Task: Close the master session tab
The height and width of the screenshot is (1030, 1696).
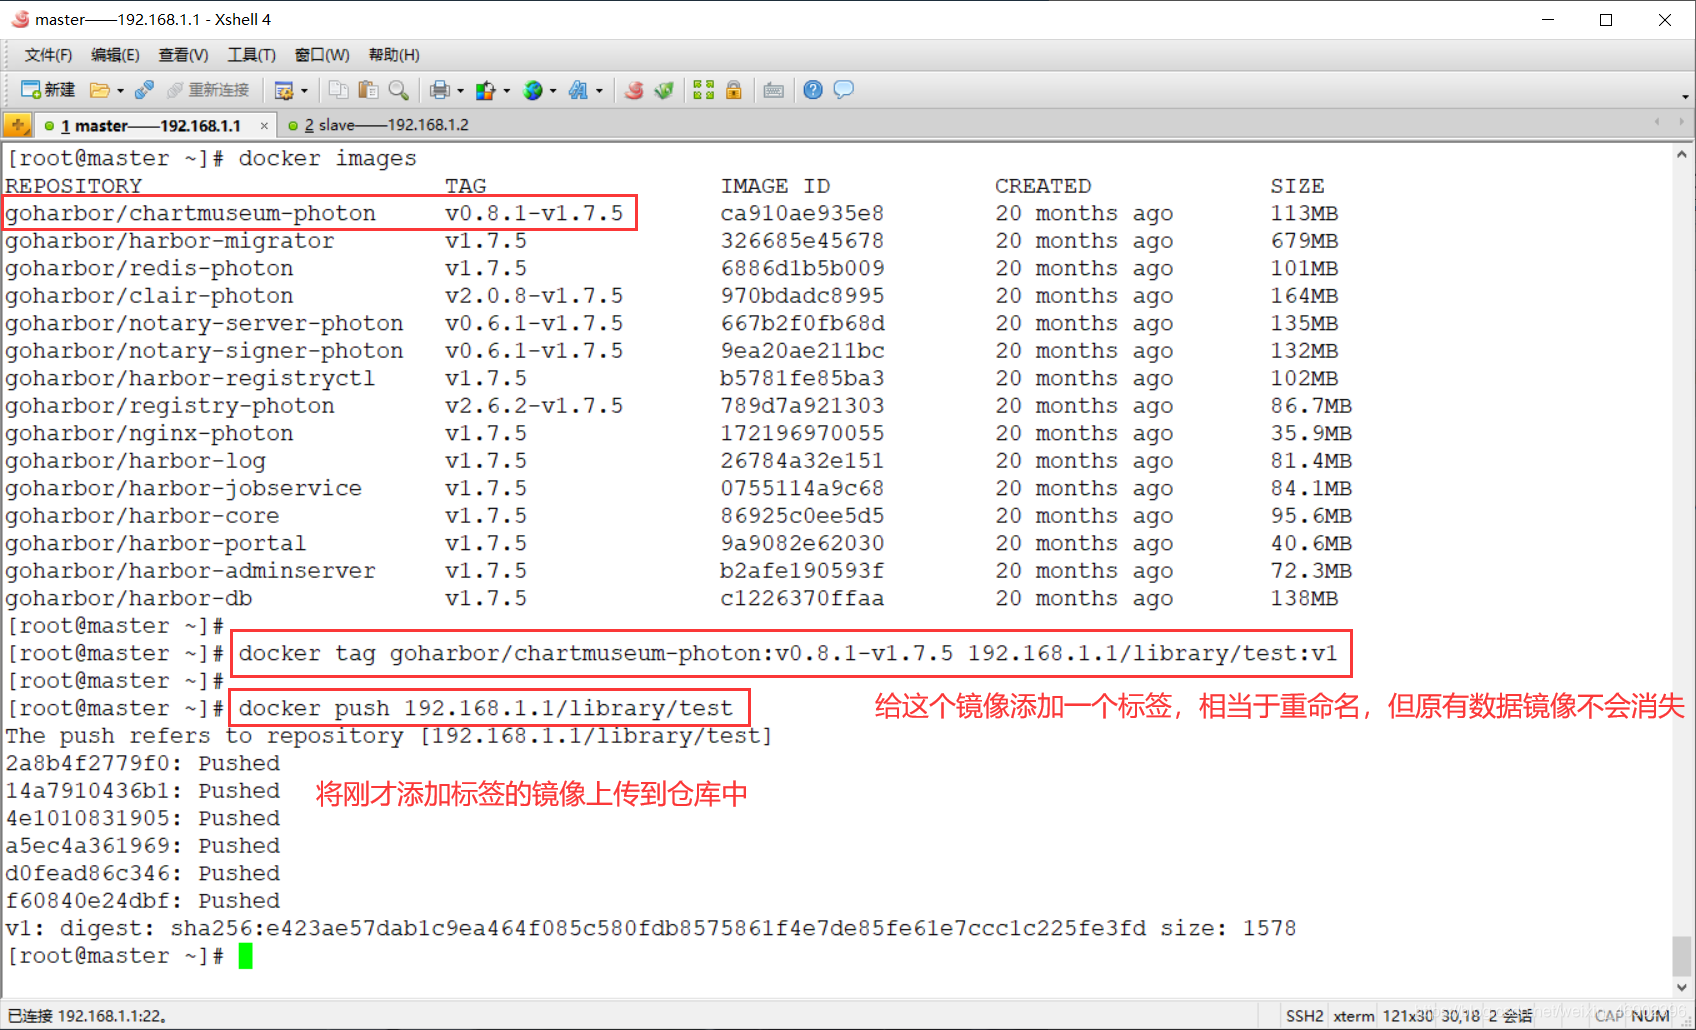Action: (x=264, y=126)
